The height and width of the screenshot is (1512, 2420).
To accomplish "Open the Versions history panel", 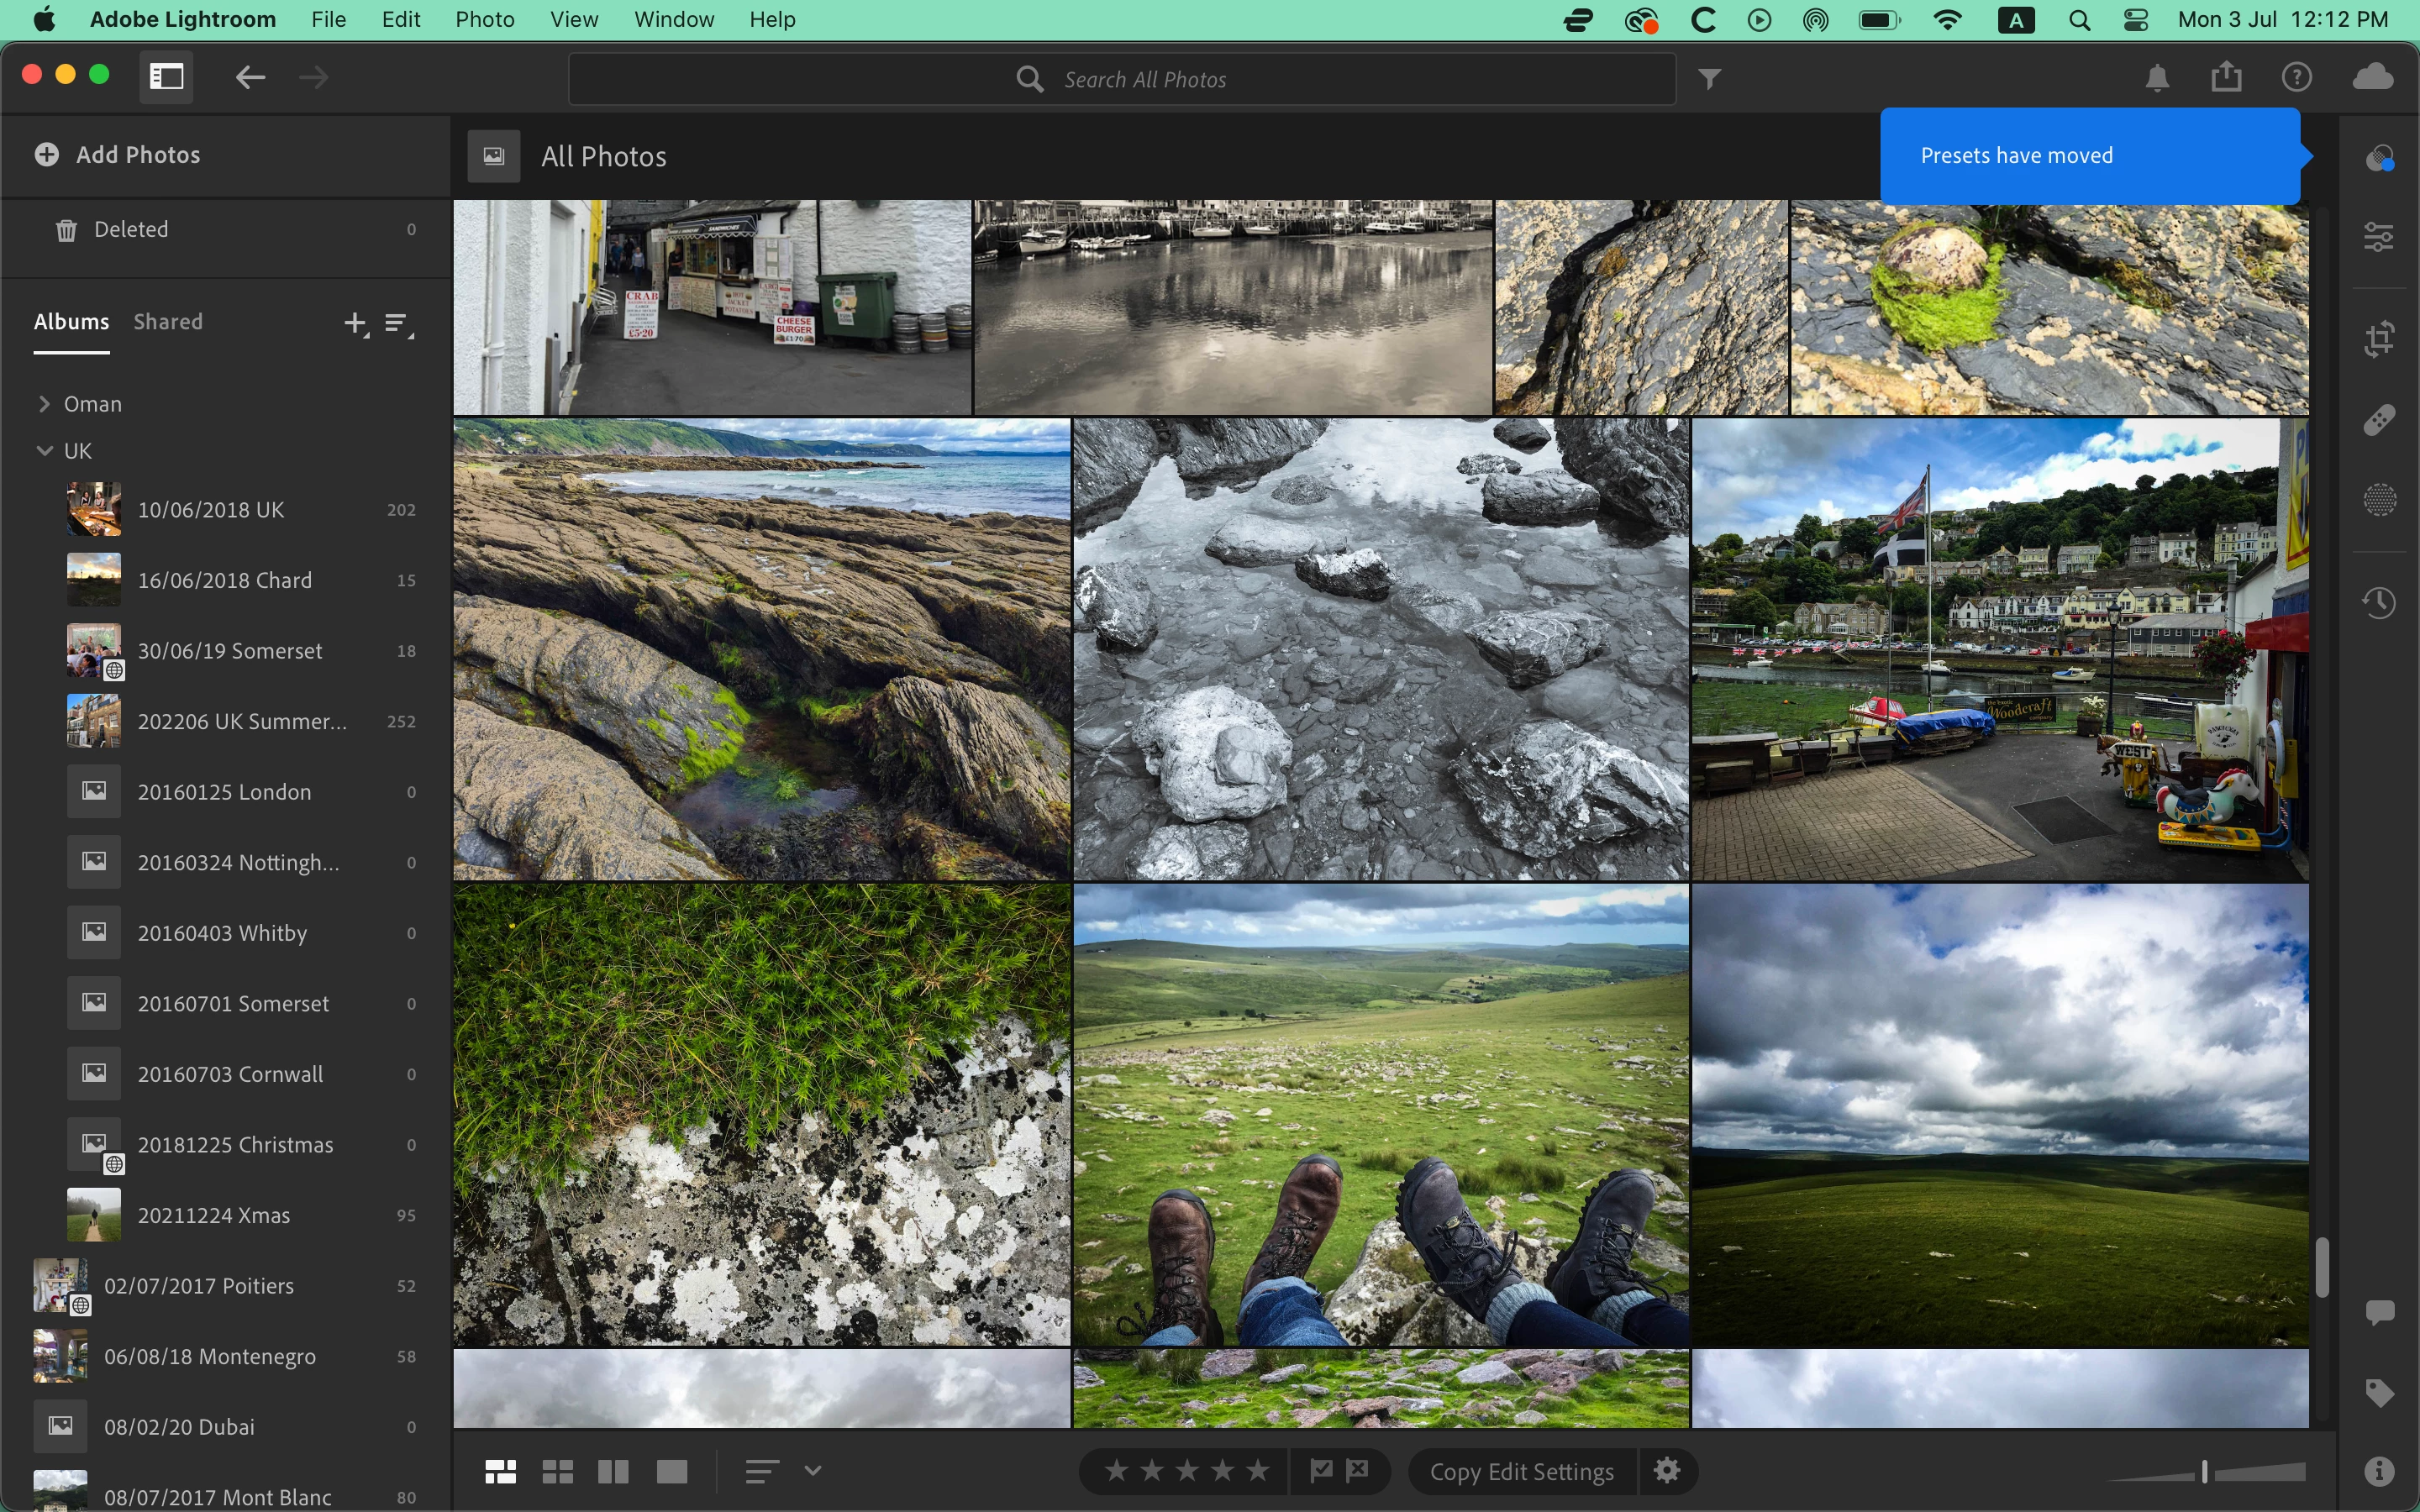I will point(2379,602).
